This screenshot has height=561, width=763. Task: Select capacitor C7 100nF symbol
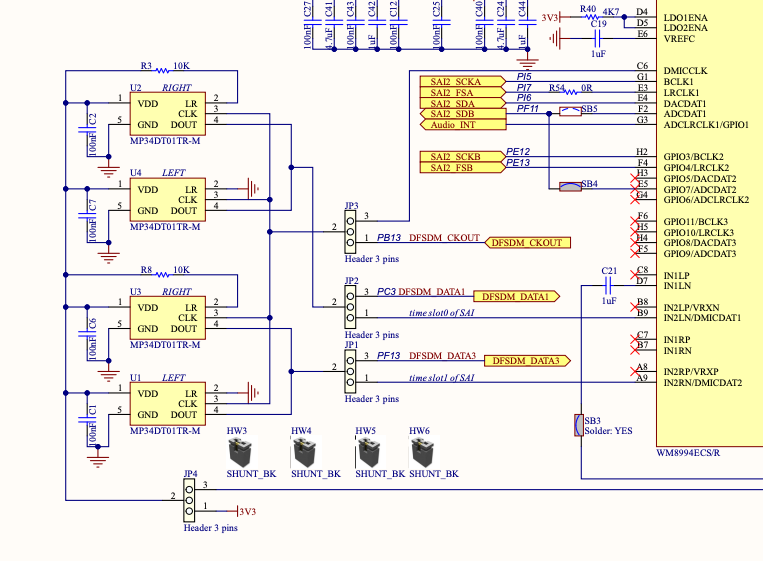[87, 216]
